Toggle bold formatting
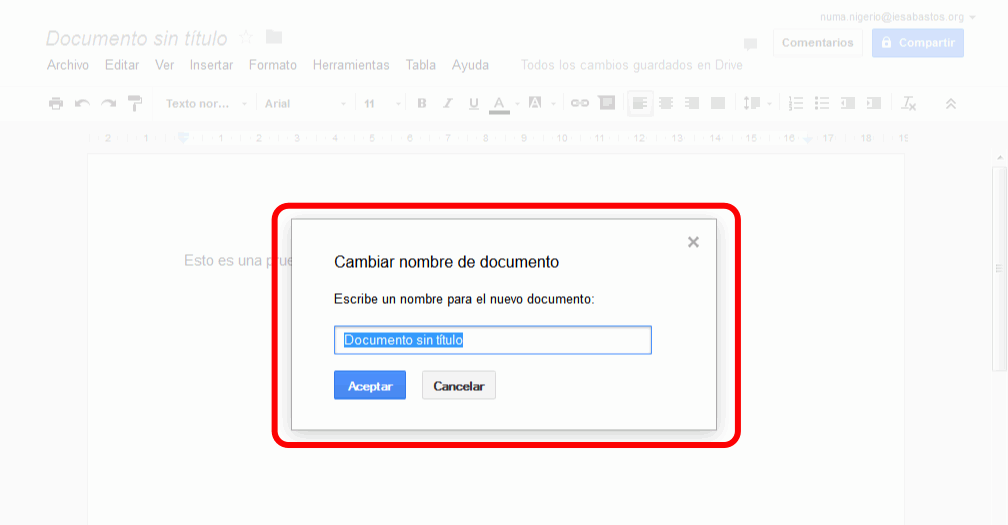 [x=421, y=103]
